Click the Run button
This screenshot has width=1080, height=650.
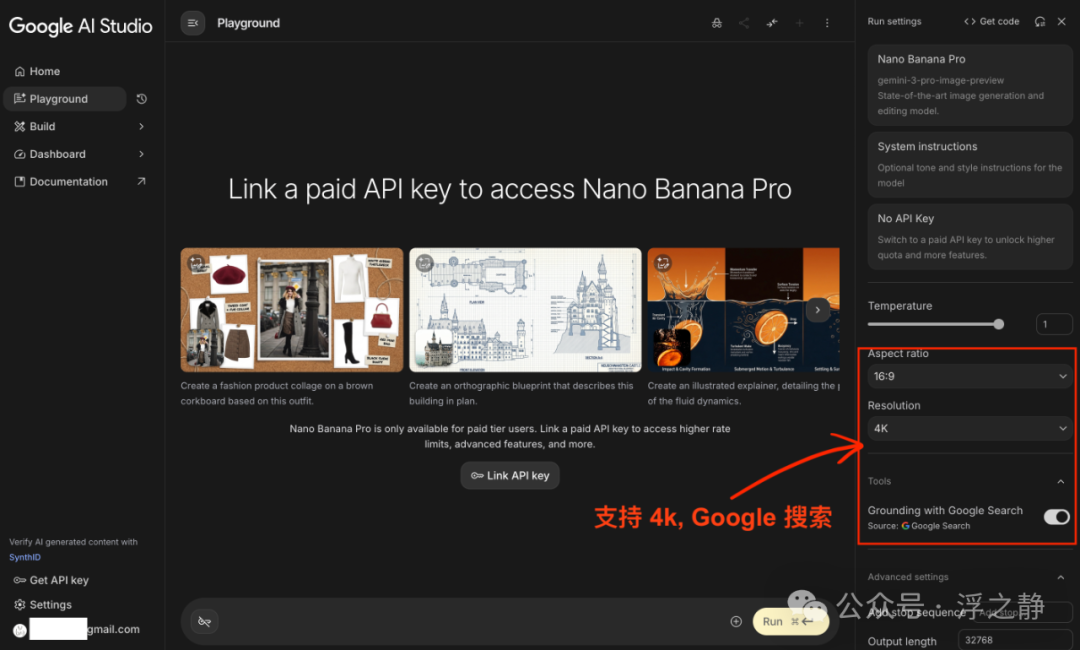791,622
